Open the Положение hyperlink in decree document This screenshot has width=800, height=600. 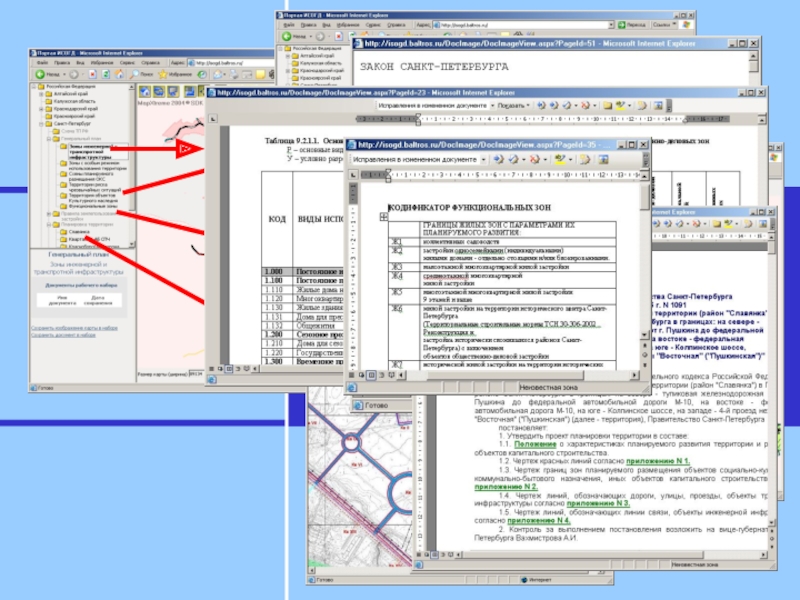[535, 444]
